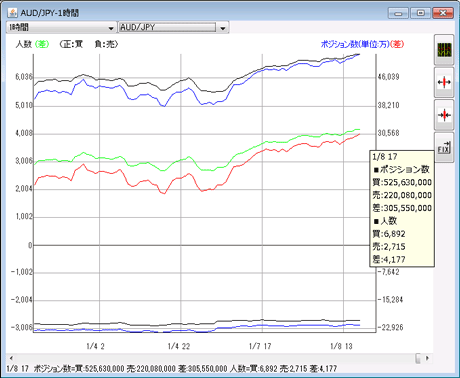This screenshot has height=378, width=460.
Task: Click the horizontal scrollbar thumb
Action: point(418,358)
